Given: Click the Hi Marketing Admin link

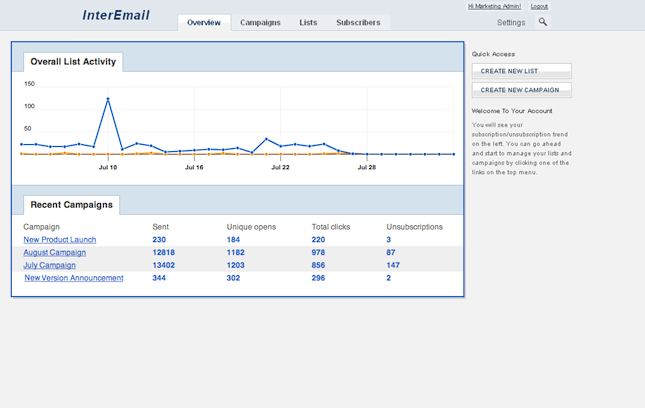Looking at the screenshot, I should 495,6.
